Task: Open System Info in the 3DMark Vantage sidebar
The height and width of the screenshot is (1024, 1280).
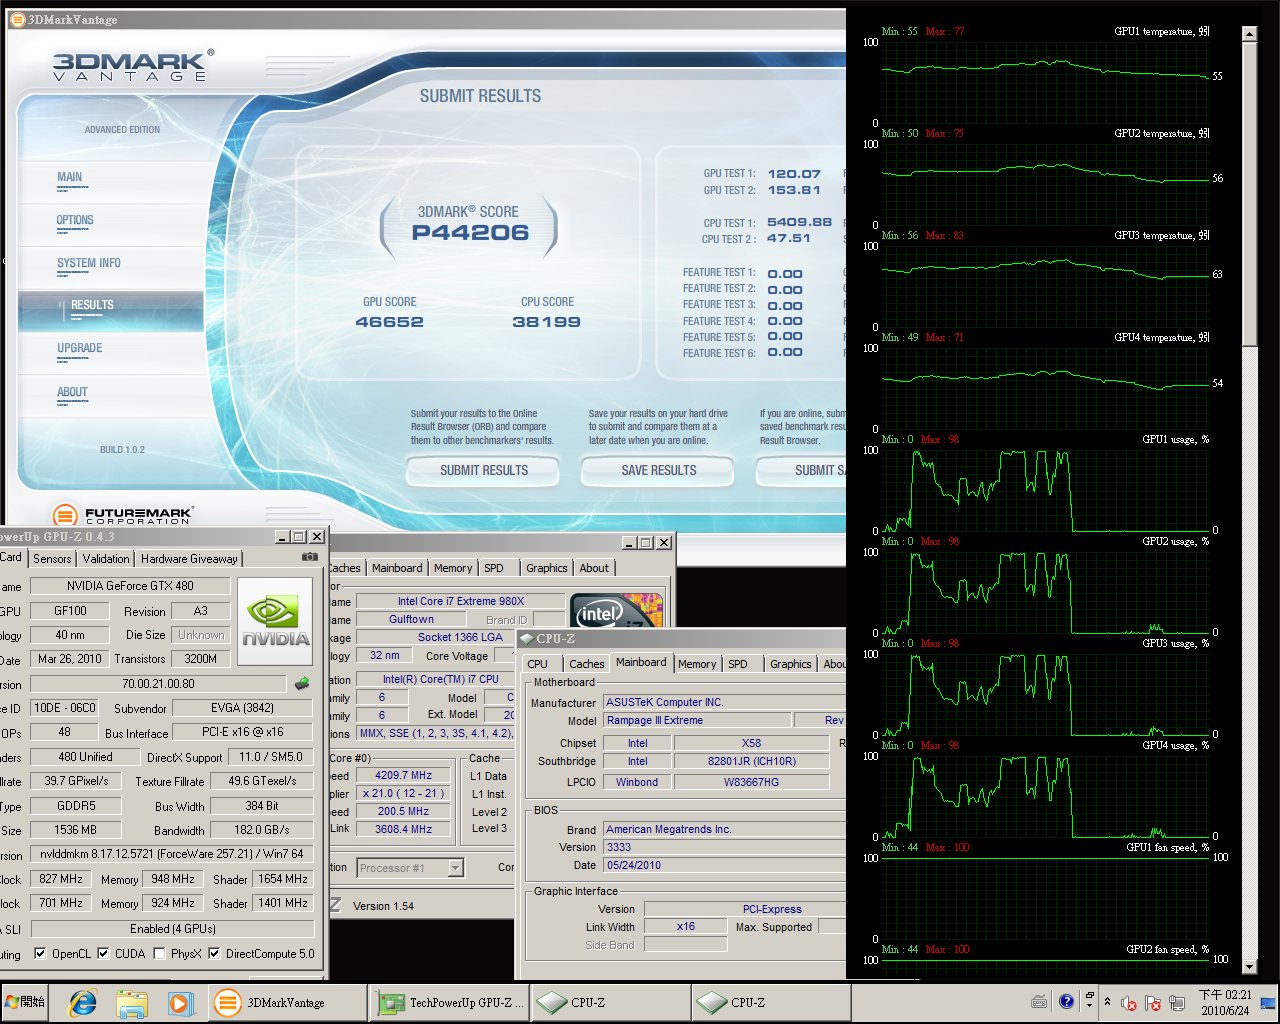Action: coord(89,263)
